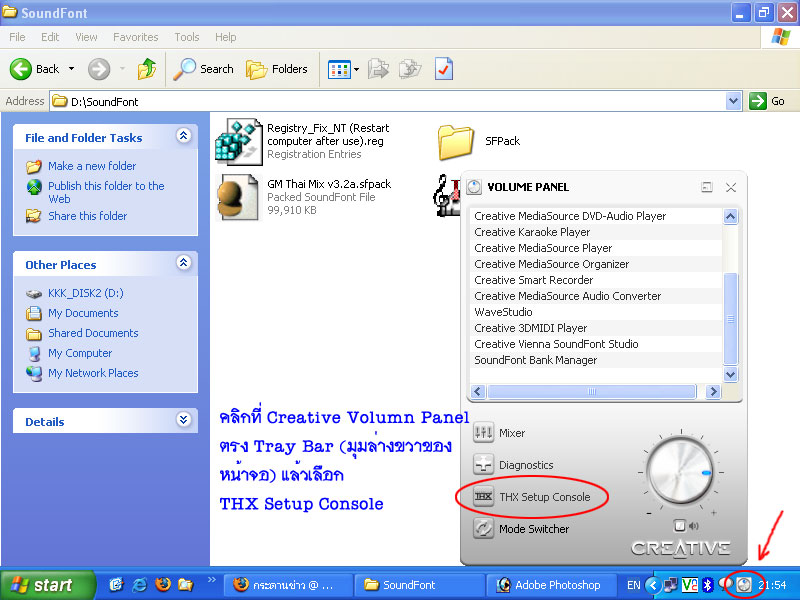Open Firefox from Quick Launch

163,584
